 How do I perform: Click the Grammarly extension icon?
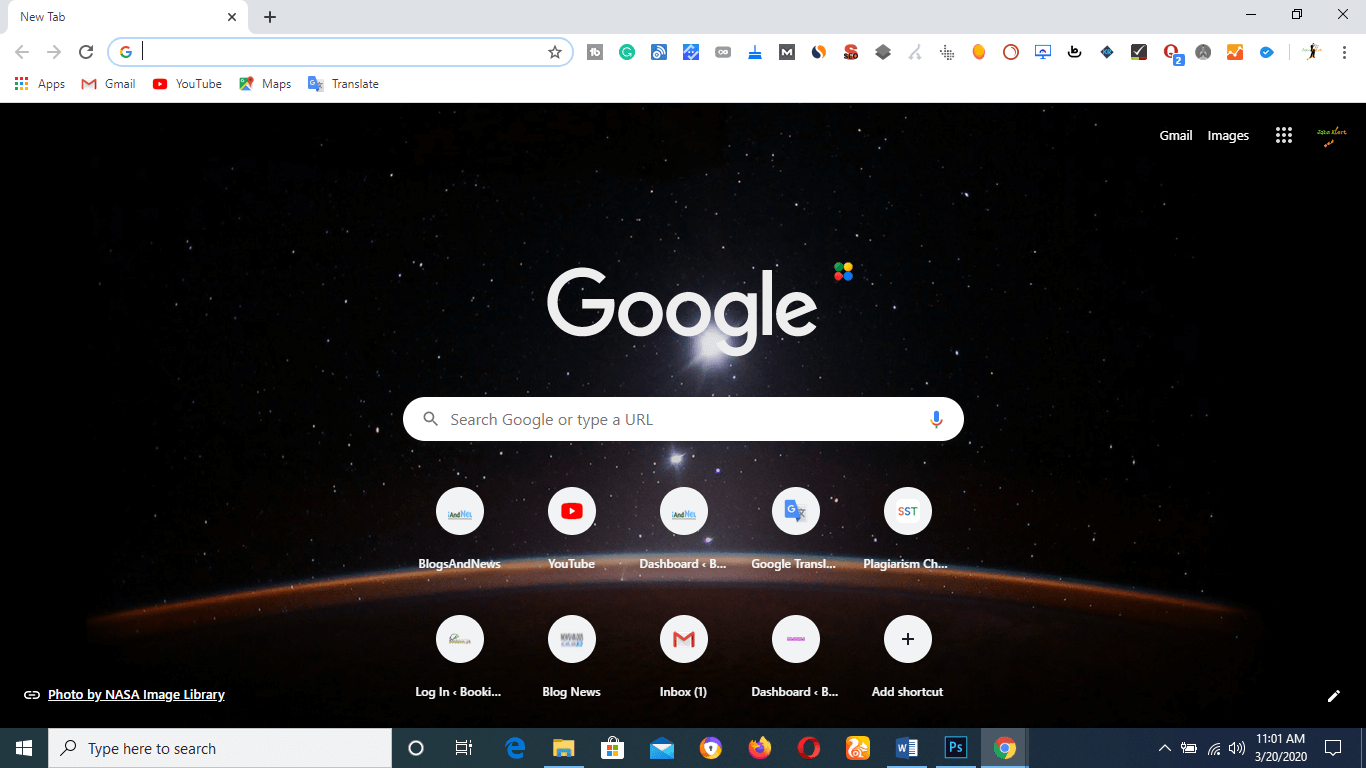pos(627,52)
